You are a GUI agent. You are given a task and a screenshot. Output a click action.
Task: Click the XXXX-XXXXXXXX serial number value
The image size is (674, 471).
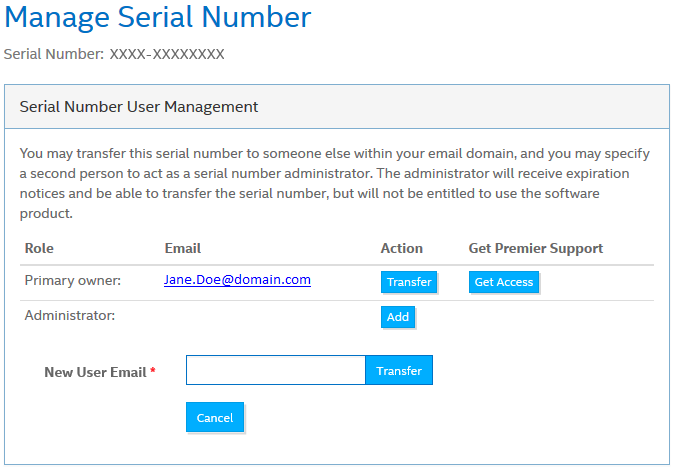[166, 53]
